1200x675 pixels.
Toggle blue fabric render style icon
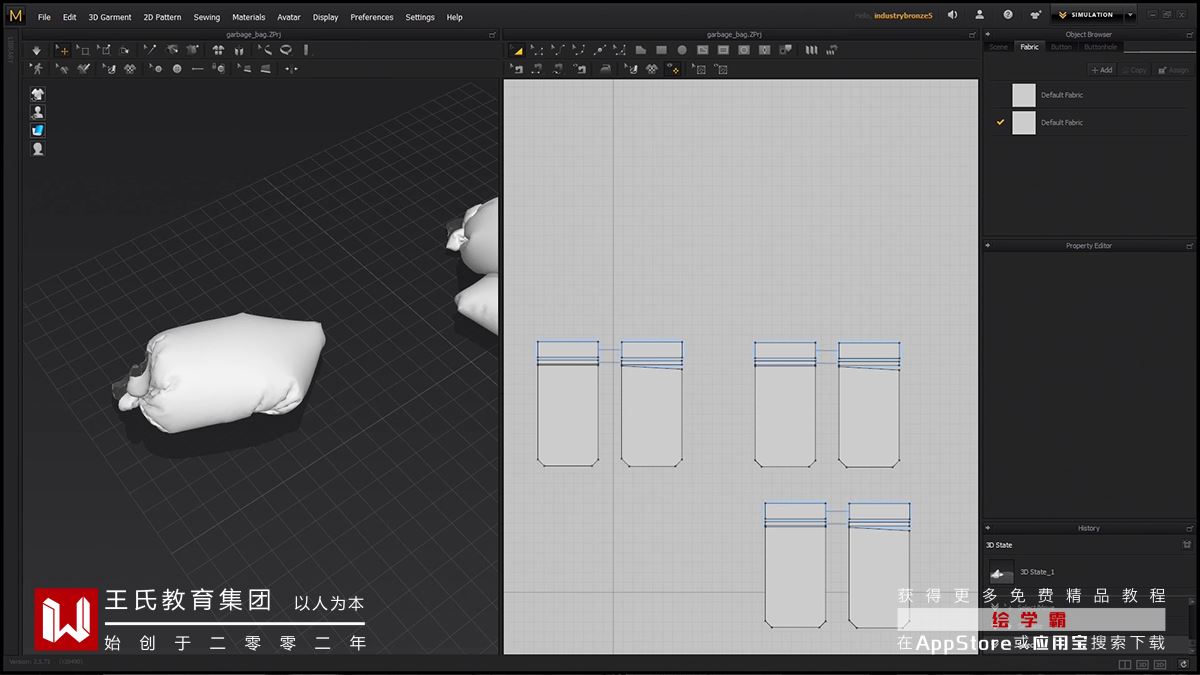tap(38, 130)
